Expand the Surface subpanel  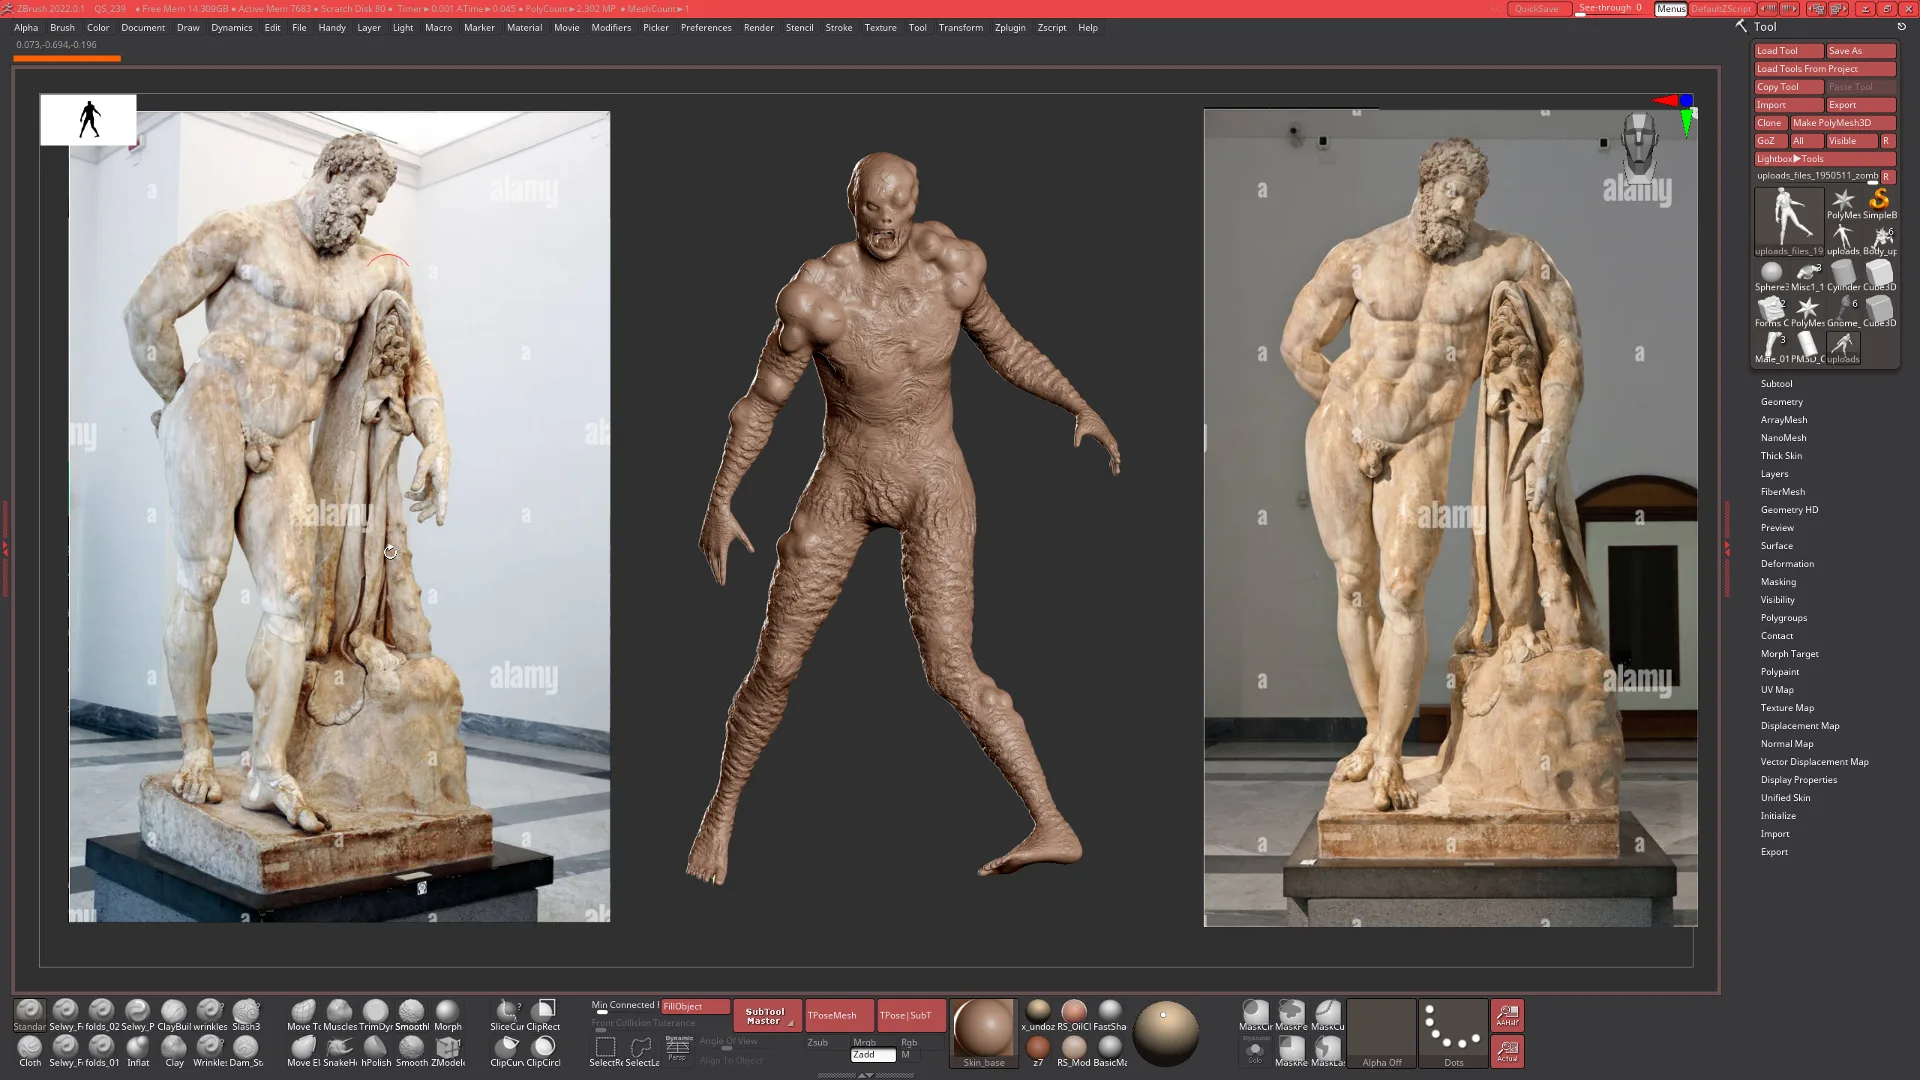(1776, 545)
